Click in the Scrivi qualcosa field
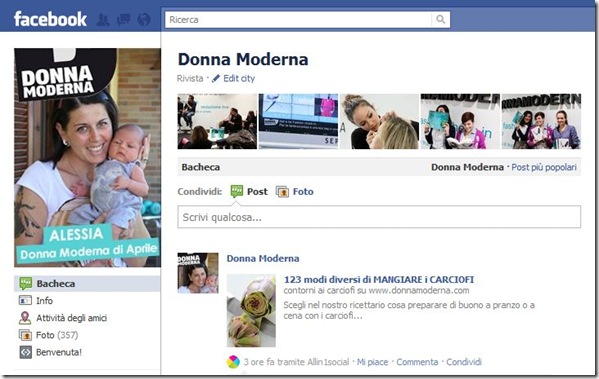The width and height of the screenshot is (599, 379). (379, 217)
